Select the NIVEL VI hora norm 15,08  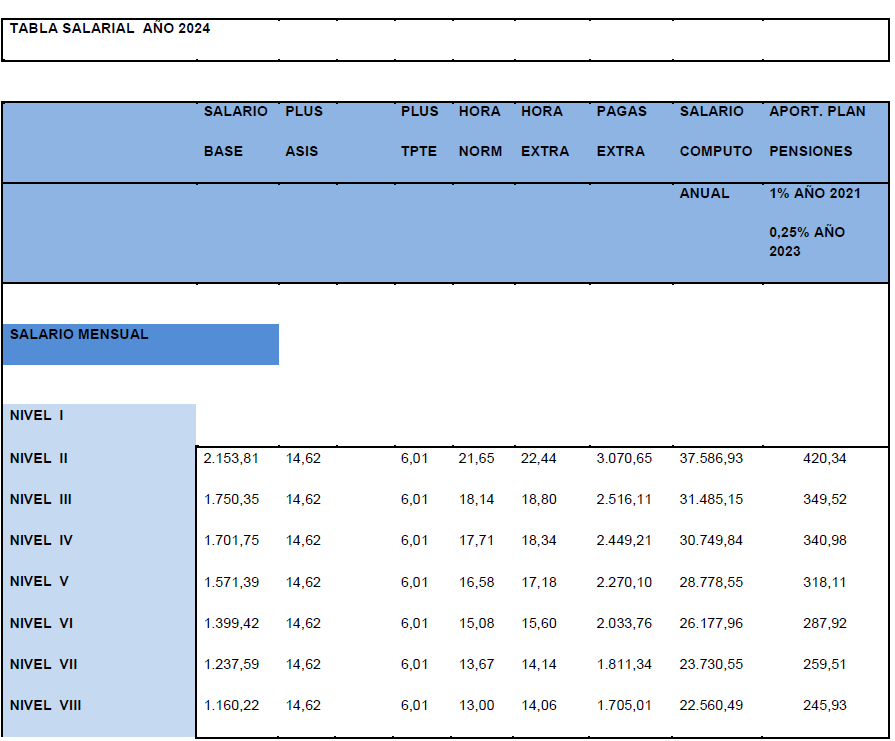476,623
